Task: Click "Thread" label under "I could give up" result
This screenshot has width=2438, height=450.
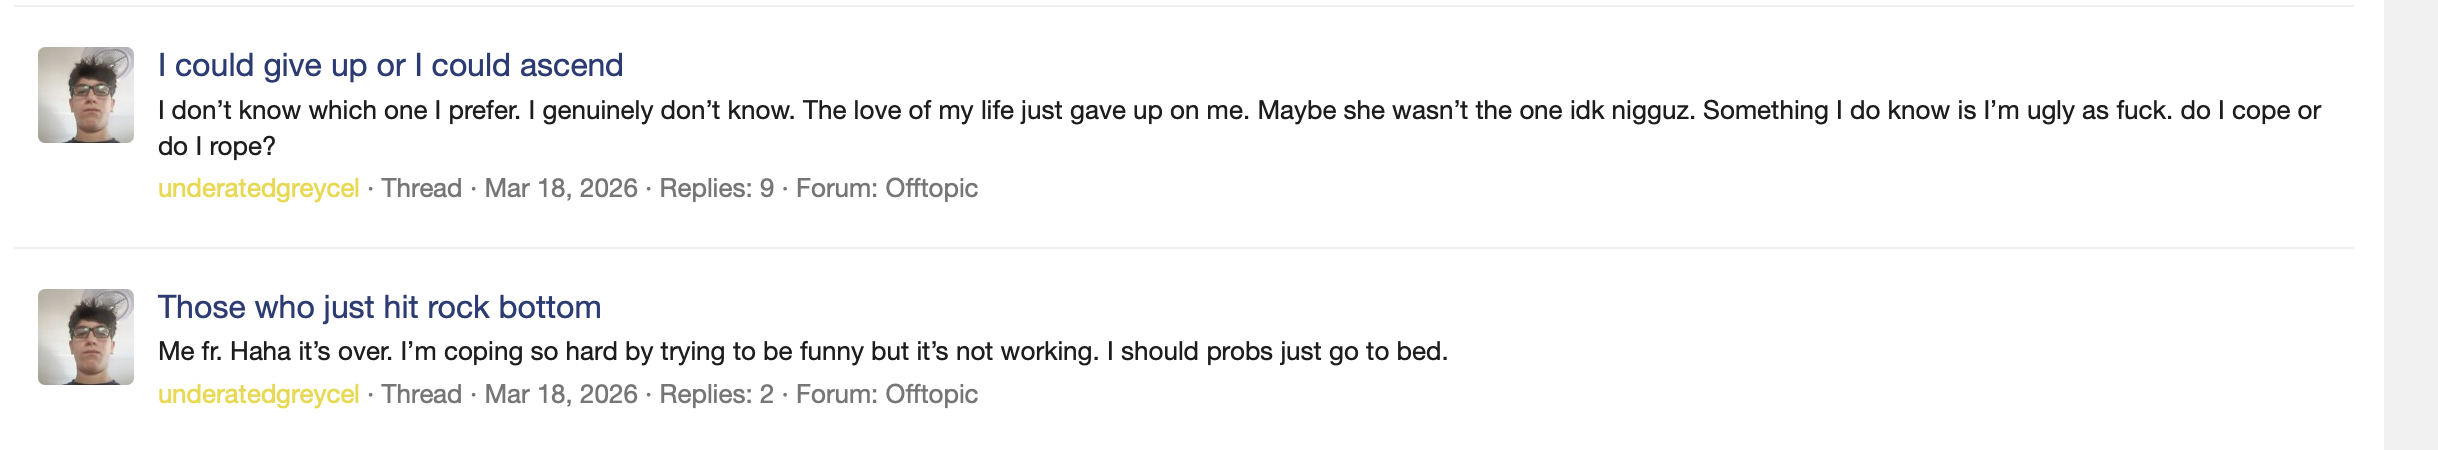Action: pos(421,189)
